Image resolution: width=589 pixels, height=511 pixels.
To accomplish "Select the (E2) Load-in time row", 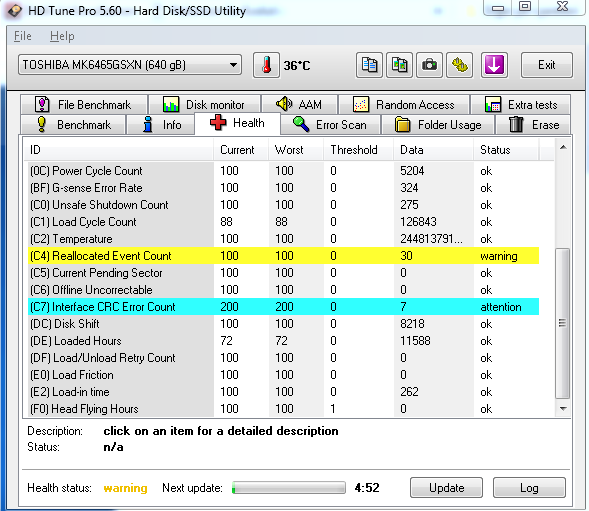I will coord(284,392).
